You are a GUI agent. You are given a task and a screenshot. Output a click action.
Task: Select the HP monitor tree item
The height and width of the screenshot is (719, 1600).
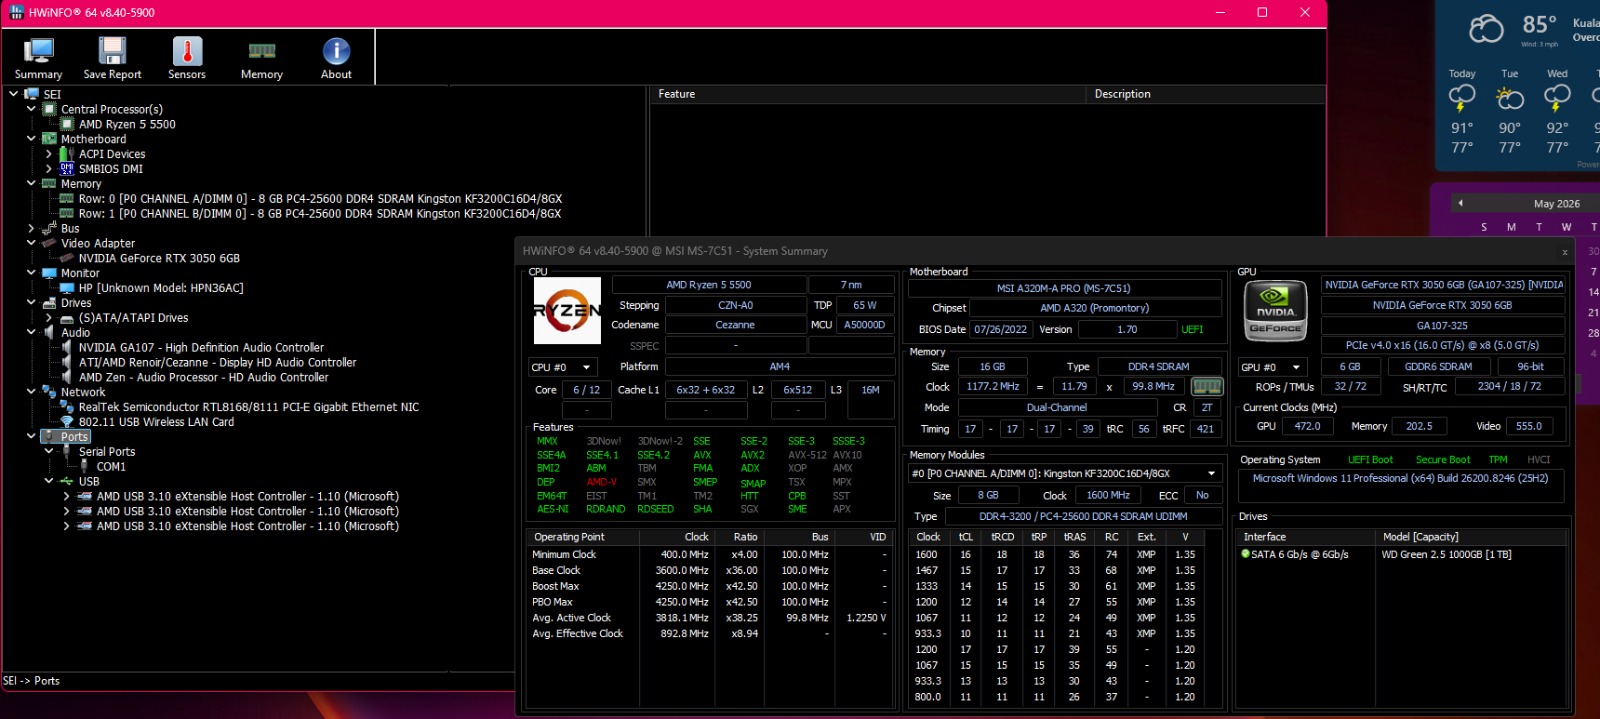[x=161, y=288]
